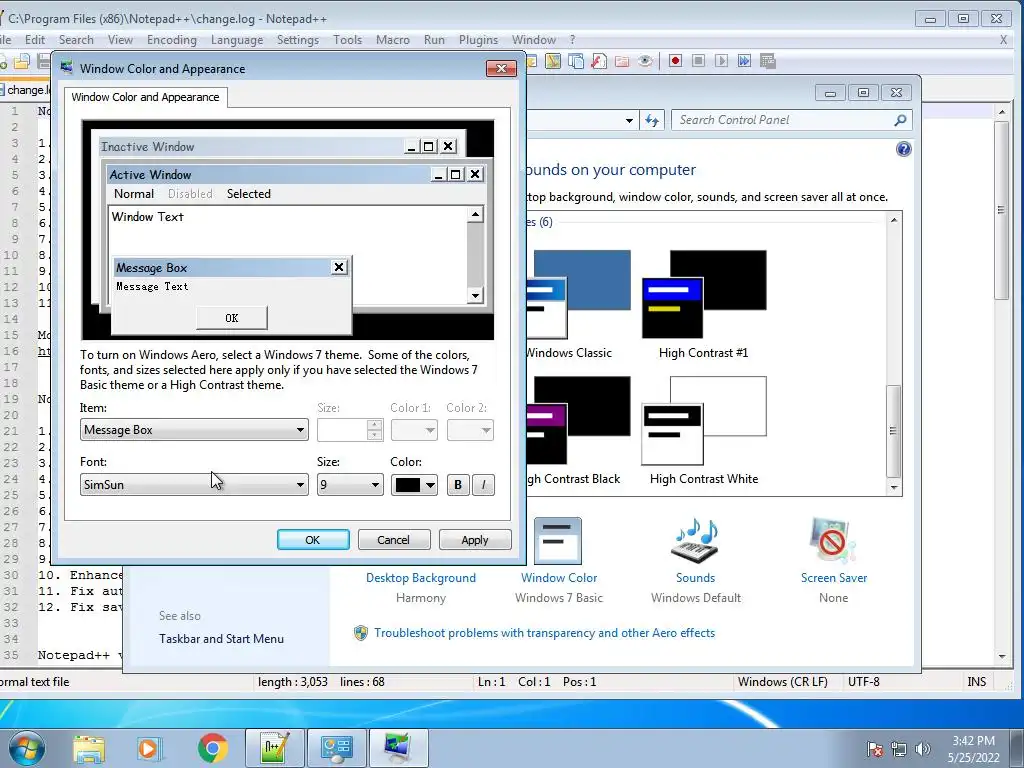Click the theme list scrollbar down arrow
Image resolution: width=1024 pixels, height=768 pixels.
(893, 487)
